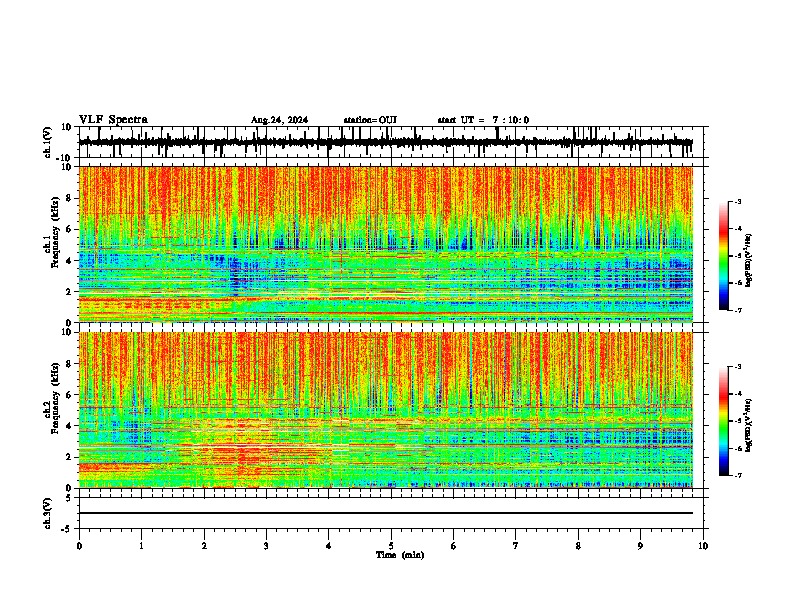Click the time-axis tick label "8"

click(x=578, y=546)
